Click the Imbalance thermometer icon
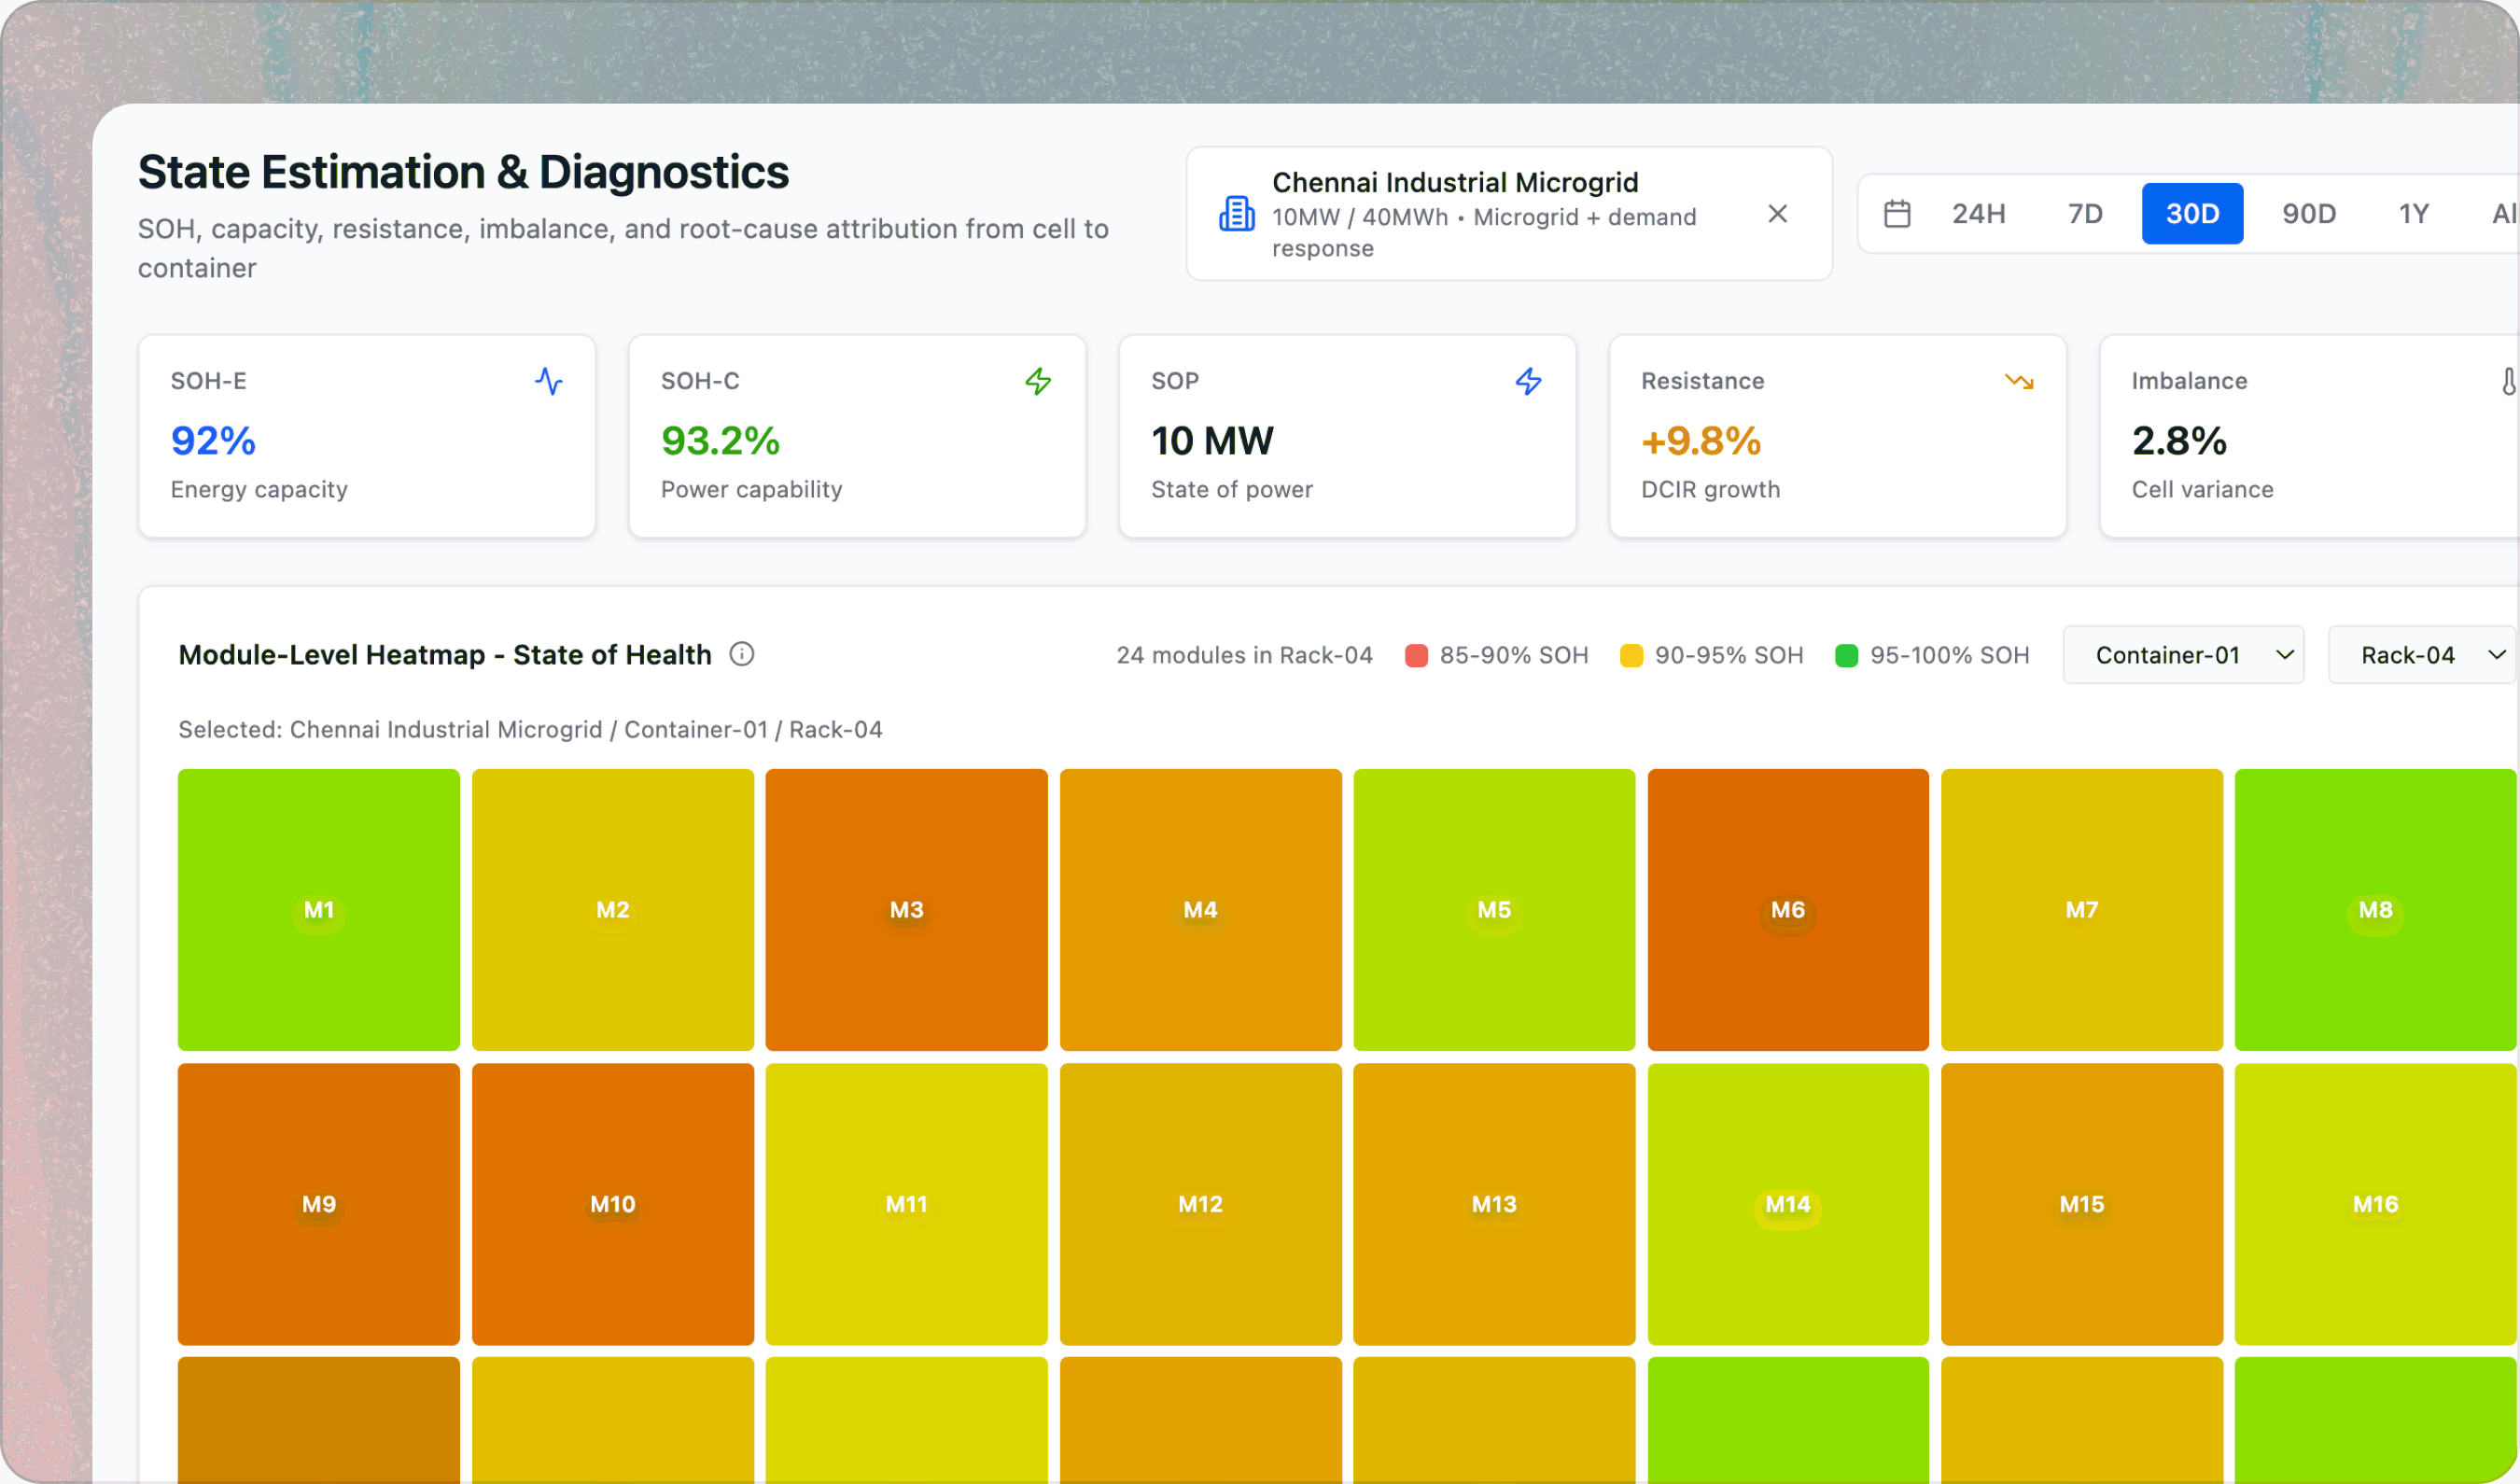This screenshot has width=2520, height=1484. pos(2508,381)
